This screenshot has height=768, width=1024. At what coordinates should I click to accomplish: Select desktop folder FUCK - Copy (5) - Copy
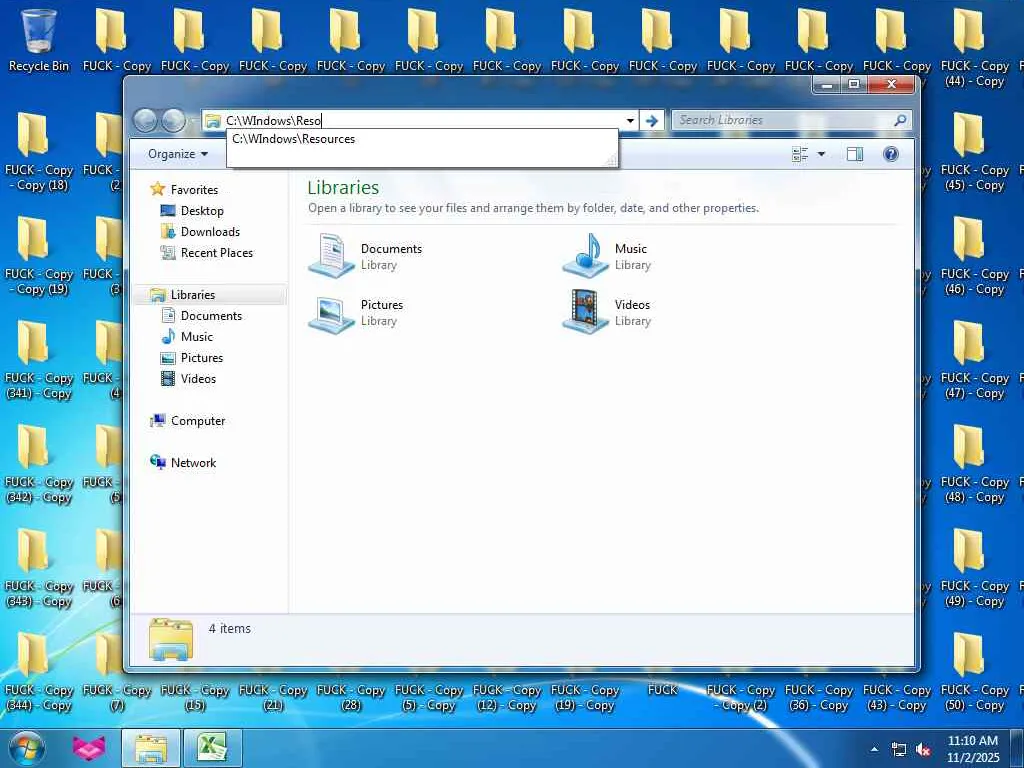[428, 697]
